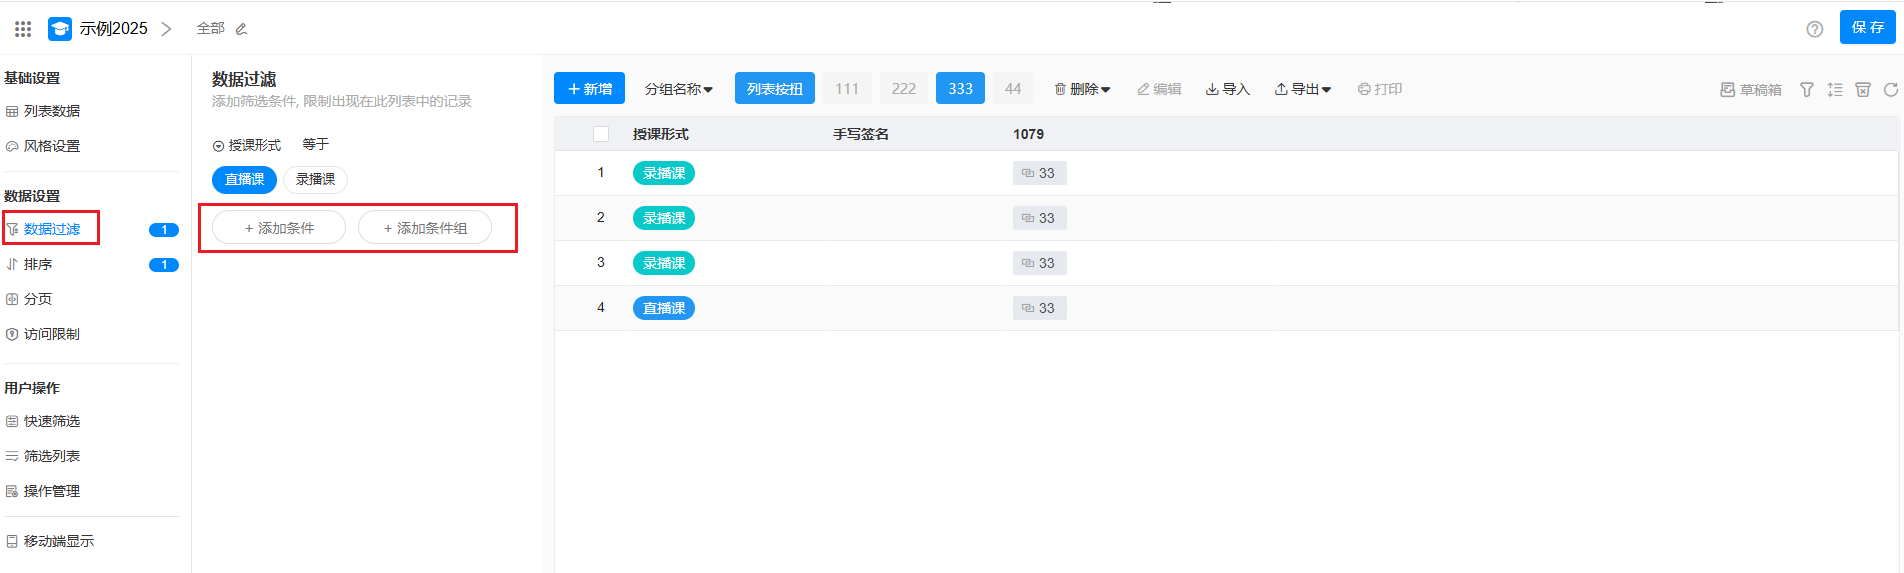Select the 直播课 filter option
Screen dimensions: 1904x573
point(244,180)
